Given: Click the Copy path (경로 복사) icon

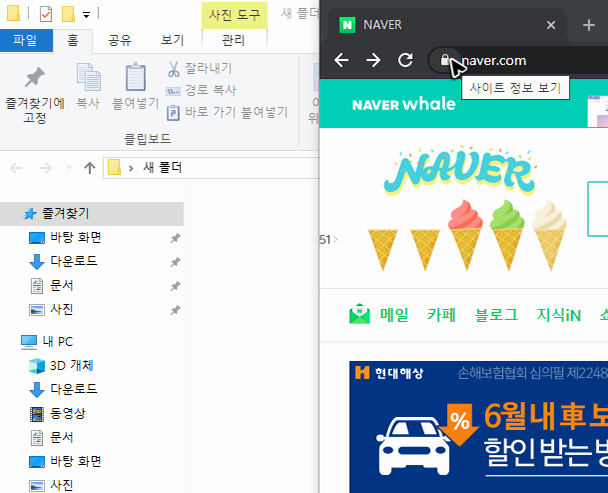Looking at the screenshot, I should (173, 91).
